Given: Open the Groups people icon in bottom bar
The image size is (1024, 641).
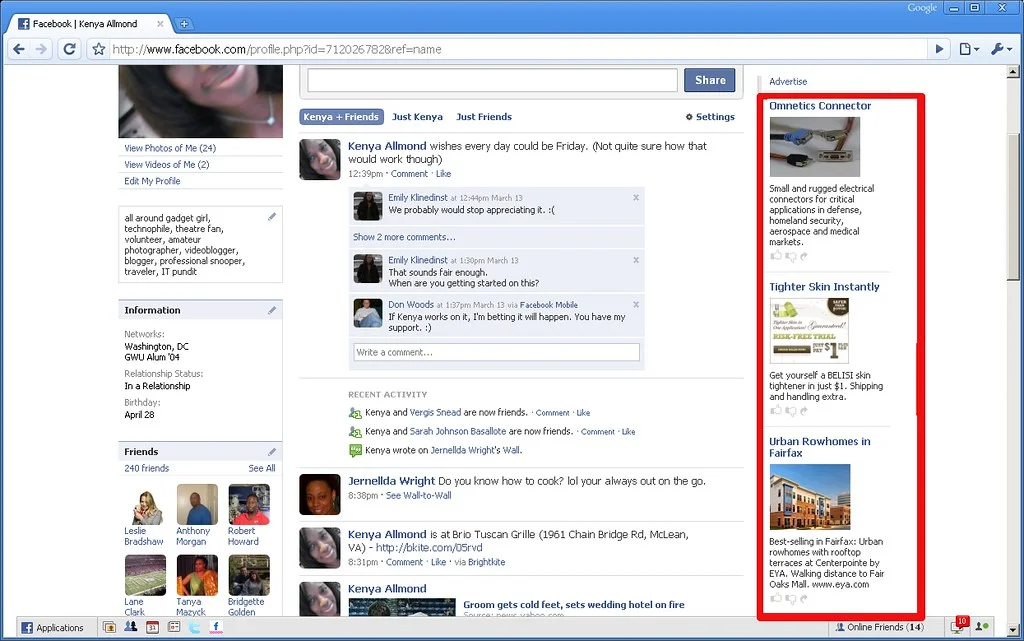Looking at the screenshot, I should [x=131, y=627].
